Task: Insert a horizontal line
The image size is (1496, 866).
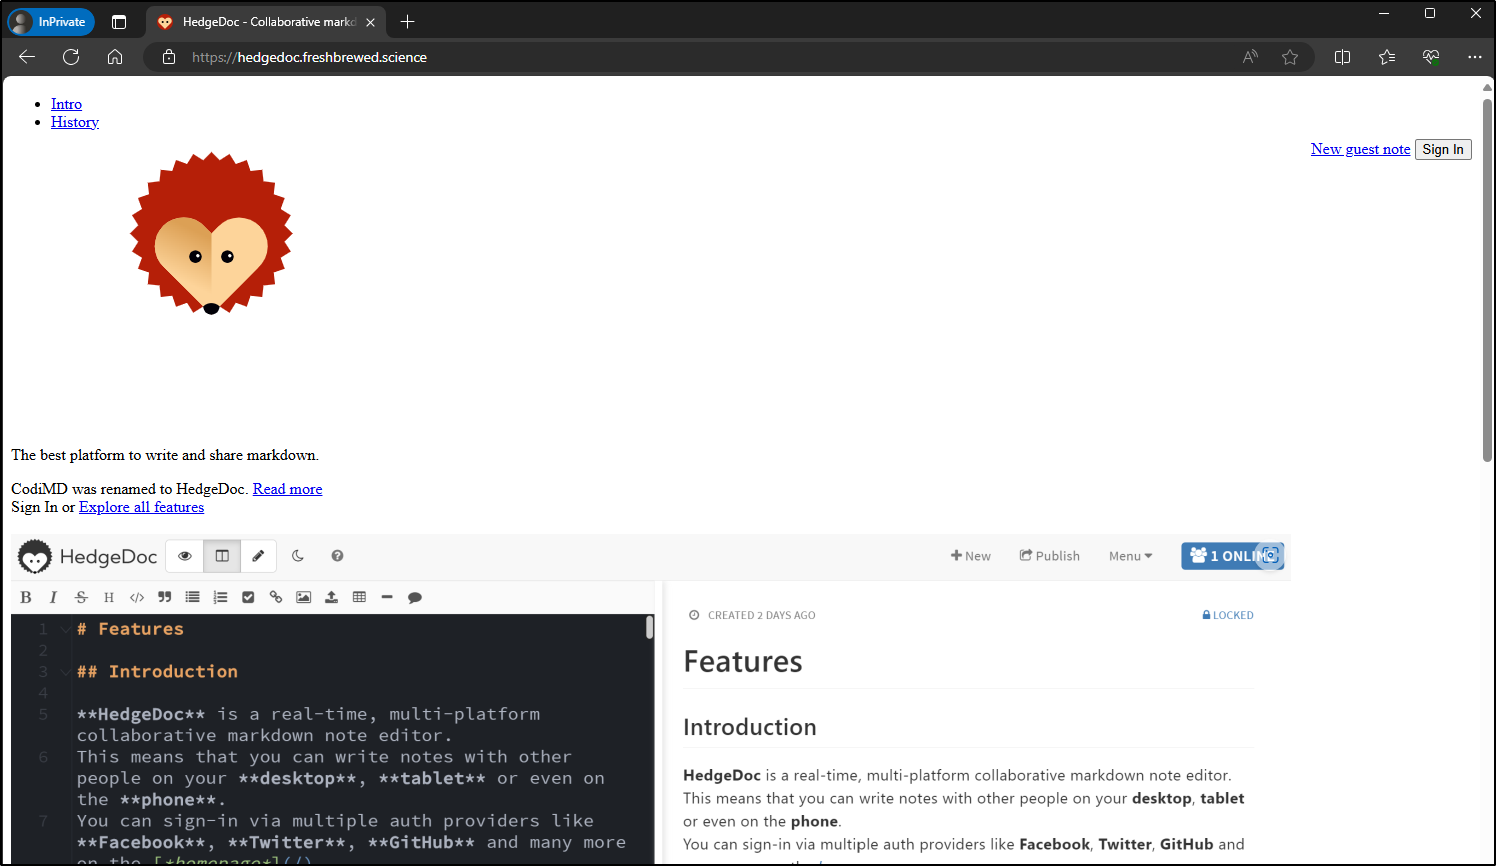Action: (x=387, y=597)
